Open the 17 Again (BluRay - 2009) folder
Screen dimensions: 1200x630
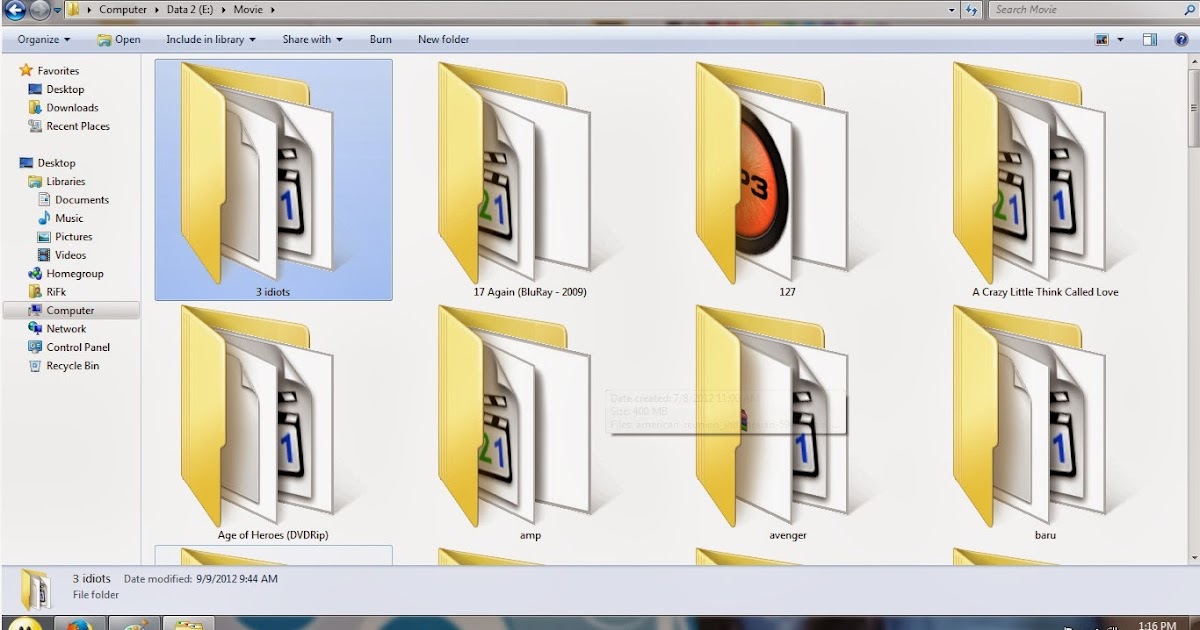[530, 180]
